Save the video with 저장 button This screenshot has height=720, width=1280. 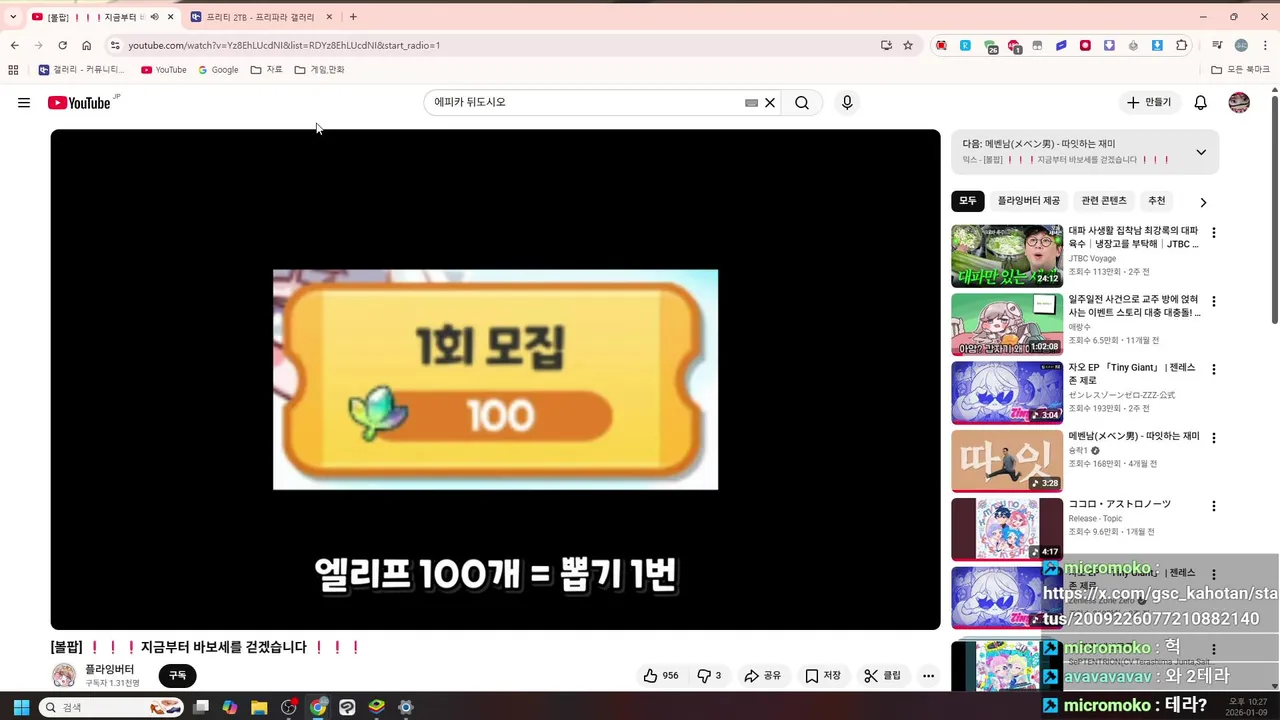823,676
